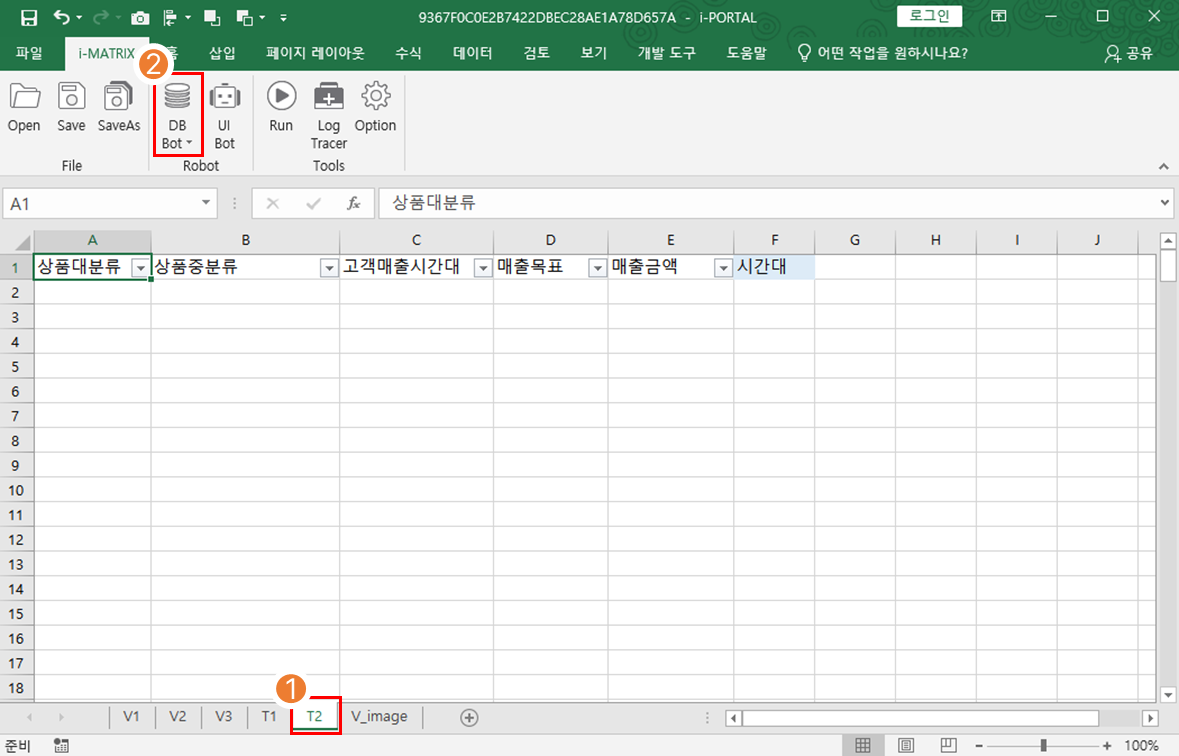The width and height of the screenshot is (1179, 756).
Task: Open filter dropdown for 상품대분류 column
Action: pos(141,268)
